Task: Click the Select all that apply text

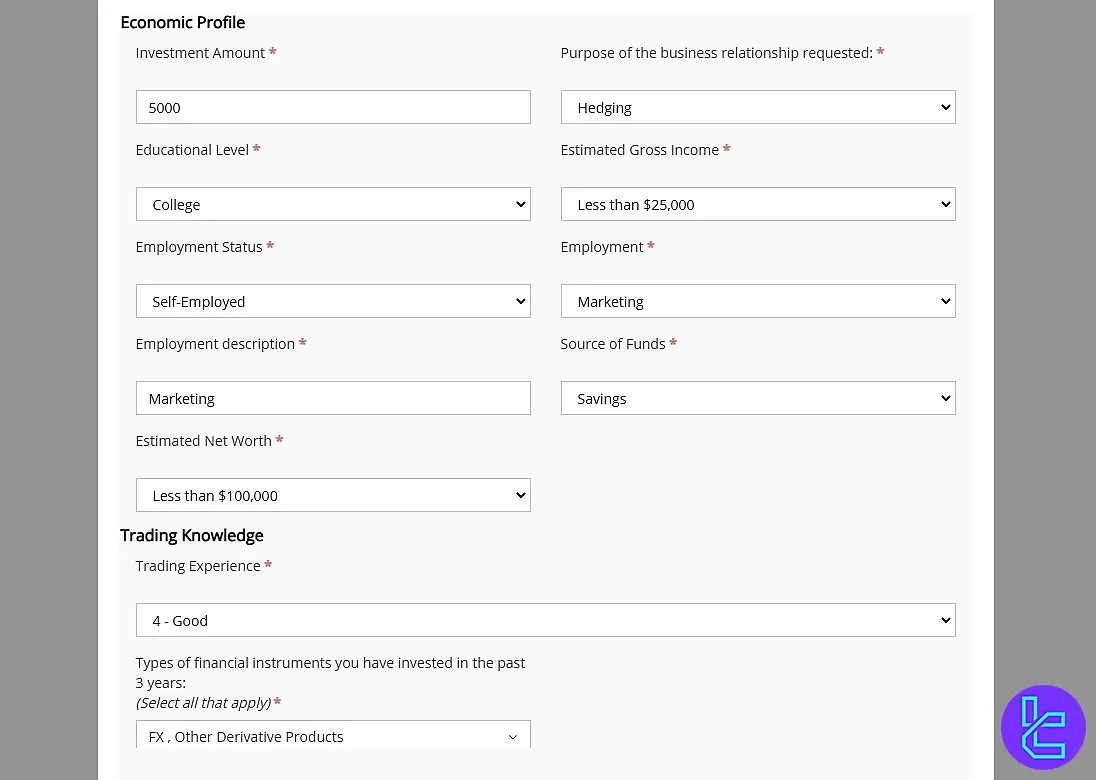Action: (x=202, y=702)
